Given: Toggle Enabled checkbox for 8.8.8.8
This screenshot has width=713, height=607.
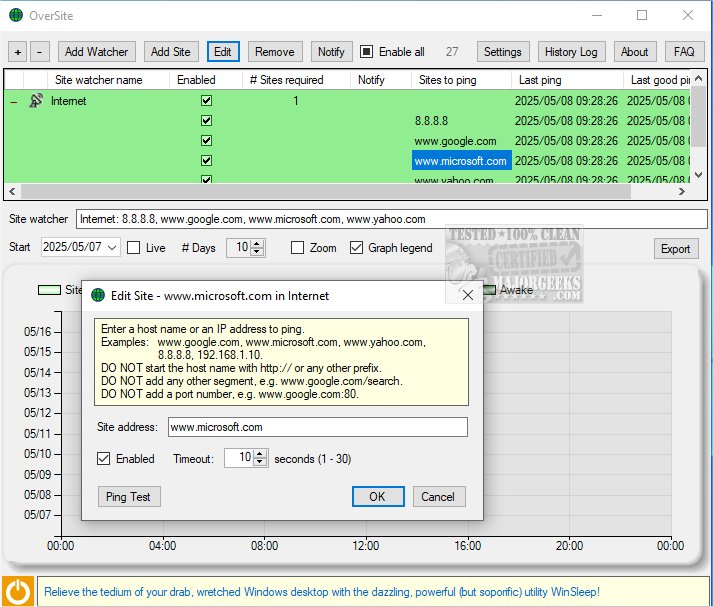Looking at the screenshot, I should click(206, 120).
